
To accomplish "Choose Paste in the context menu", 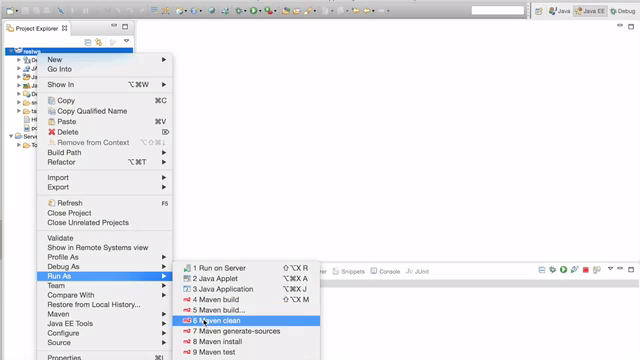I will (x=104, y=122).
